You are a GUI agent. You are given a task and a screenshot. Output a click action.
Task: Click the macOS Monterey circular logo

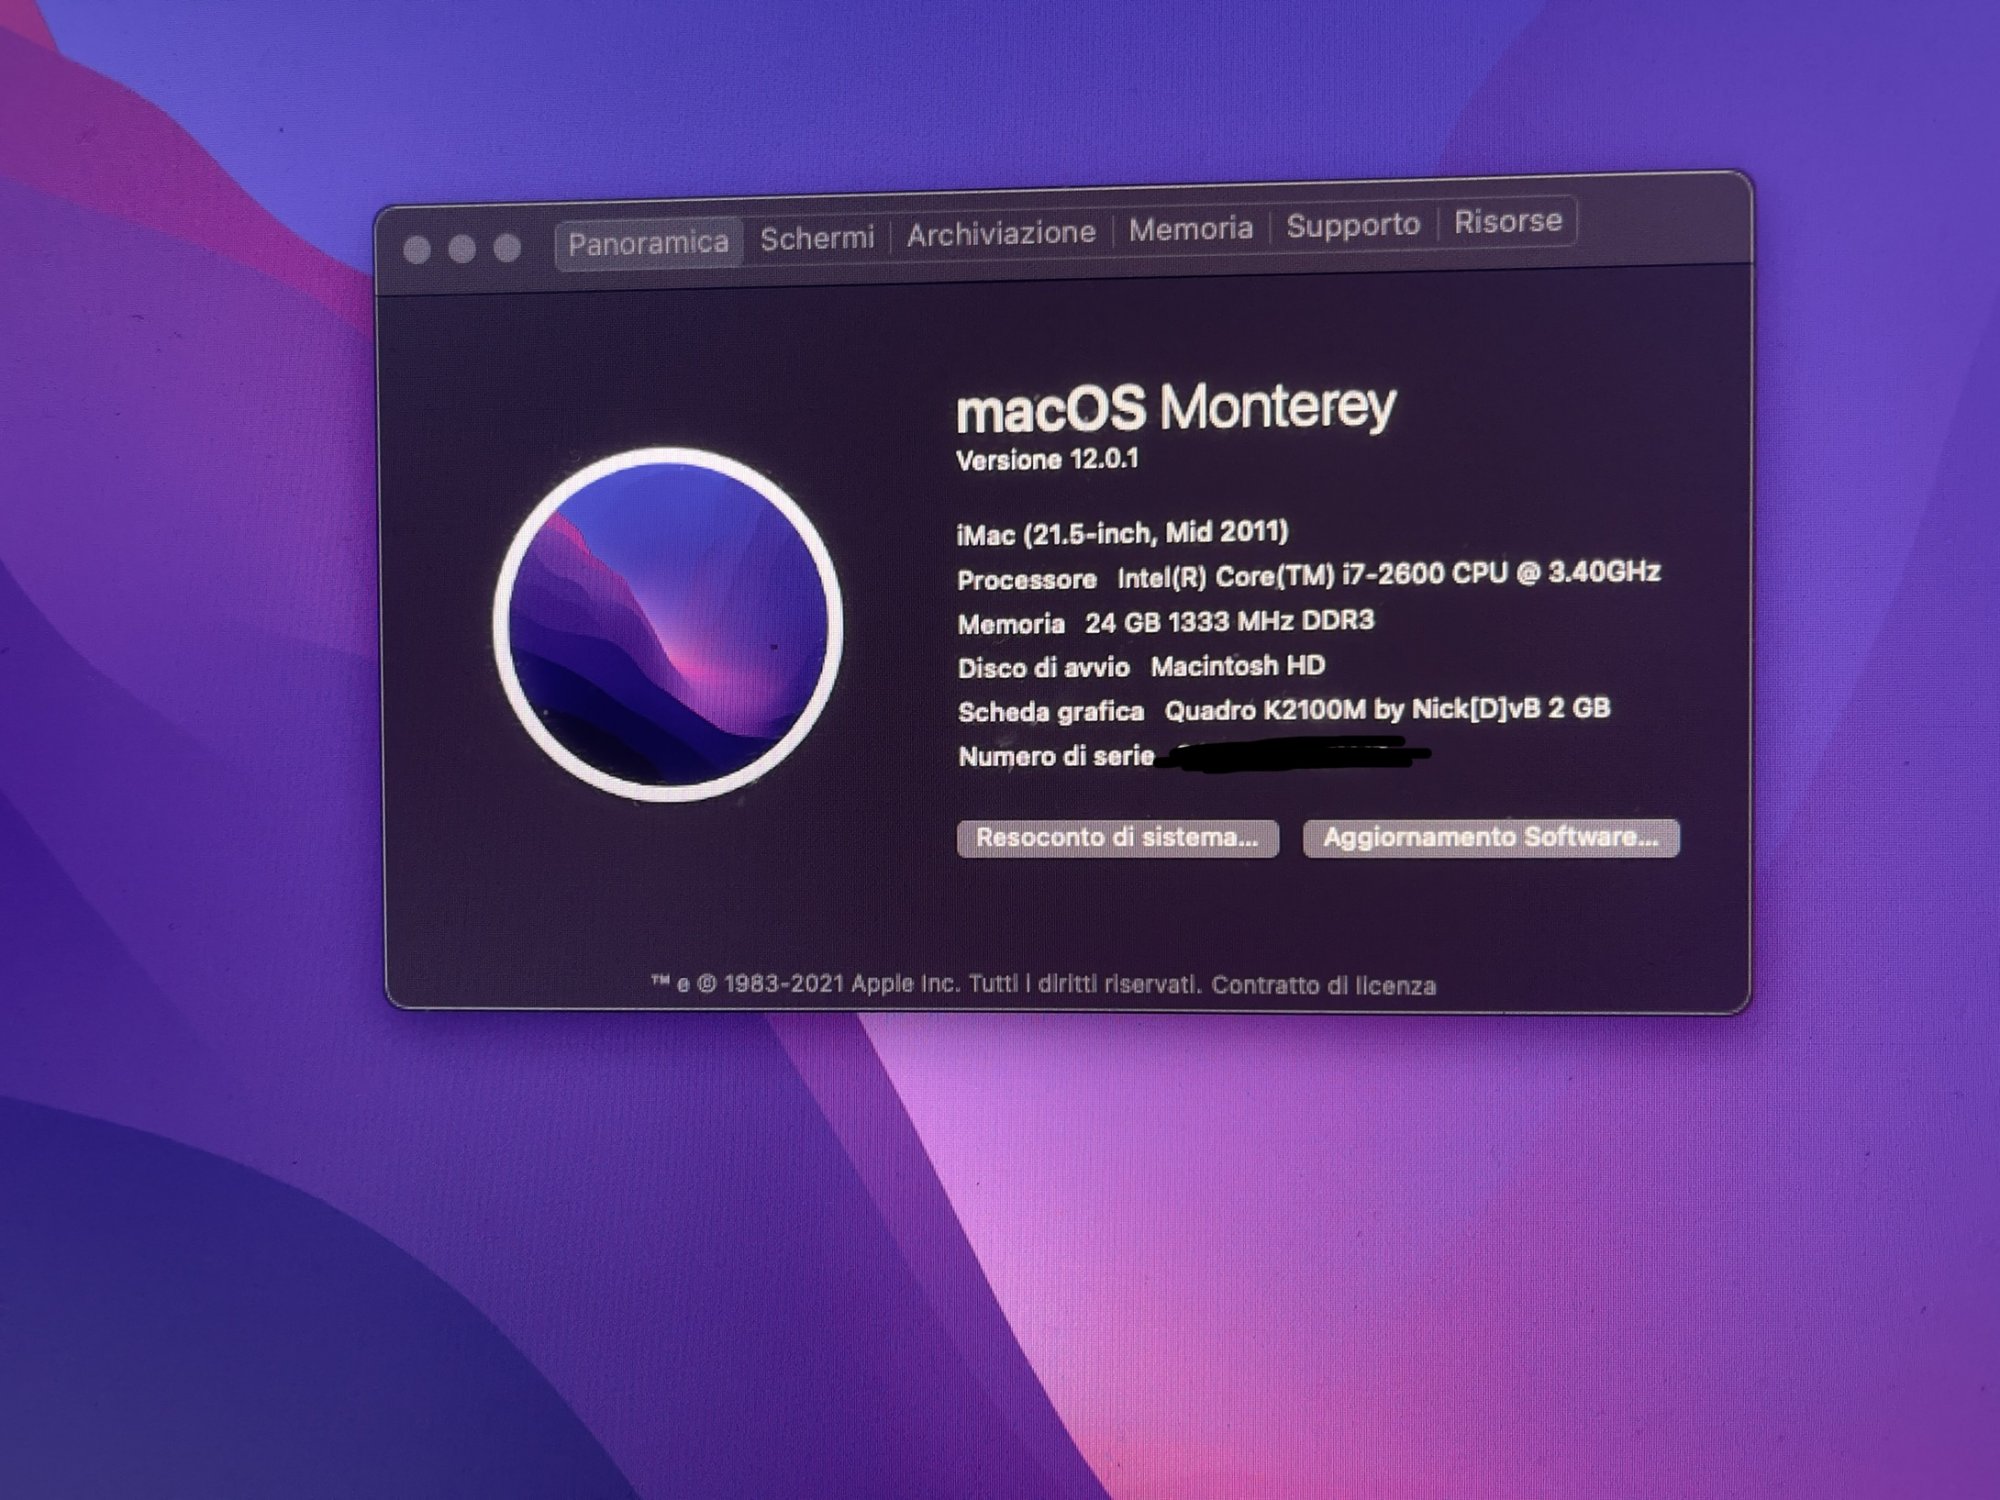[x=668, y=624]
